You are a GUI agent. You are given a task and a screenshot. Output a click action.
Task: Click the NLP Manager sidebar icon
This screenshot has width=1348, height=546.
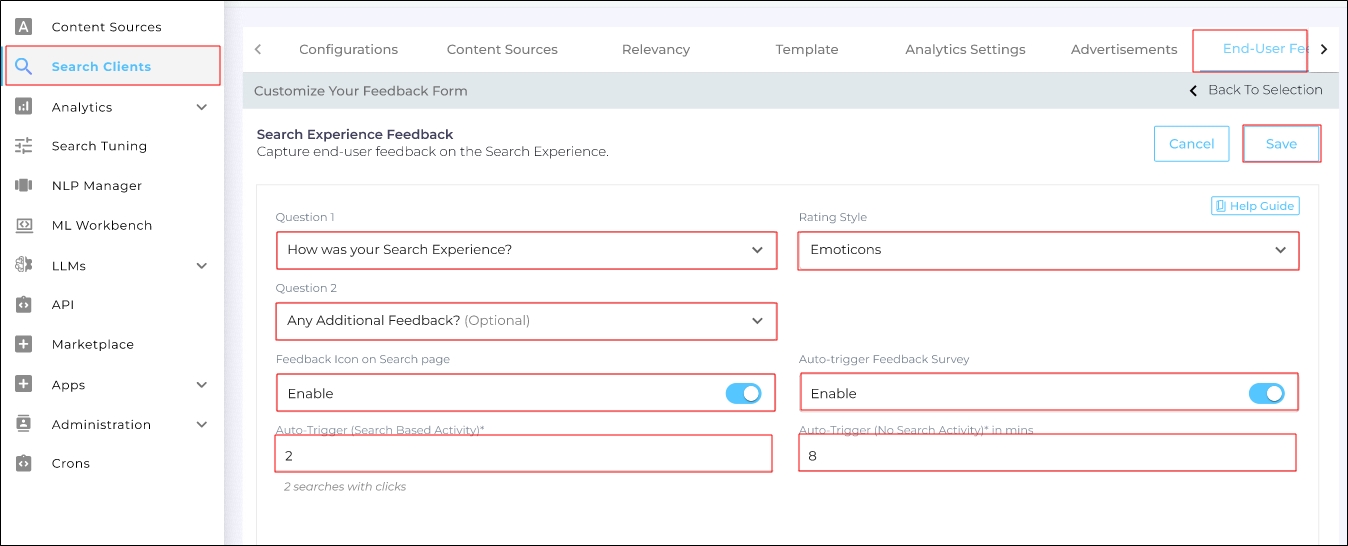click(x=24, y=186)
